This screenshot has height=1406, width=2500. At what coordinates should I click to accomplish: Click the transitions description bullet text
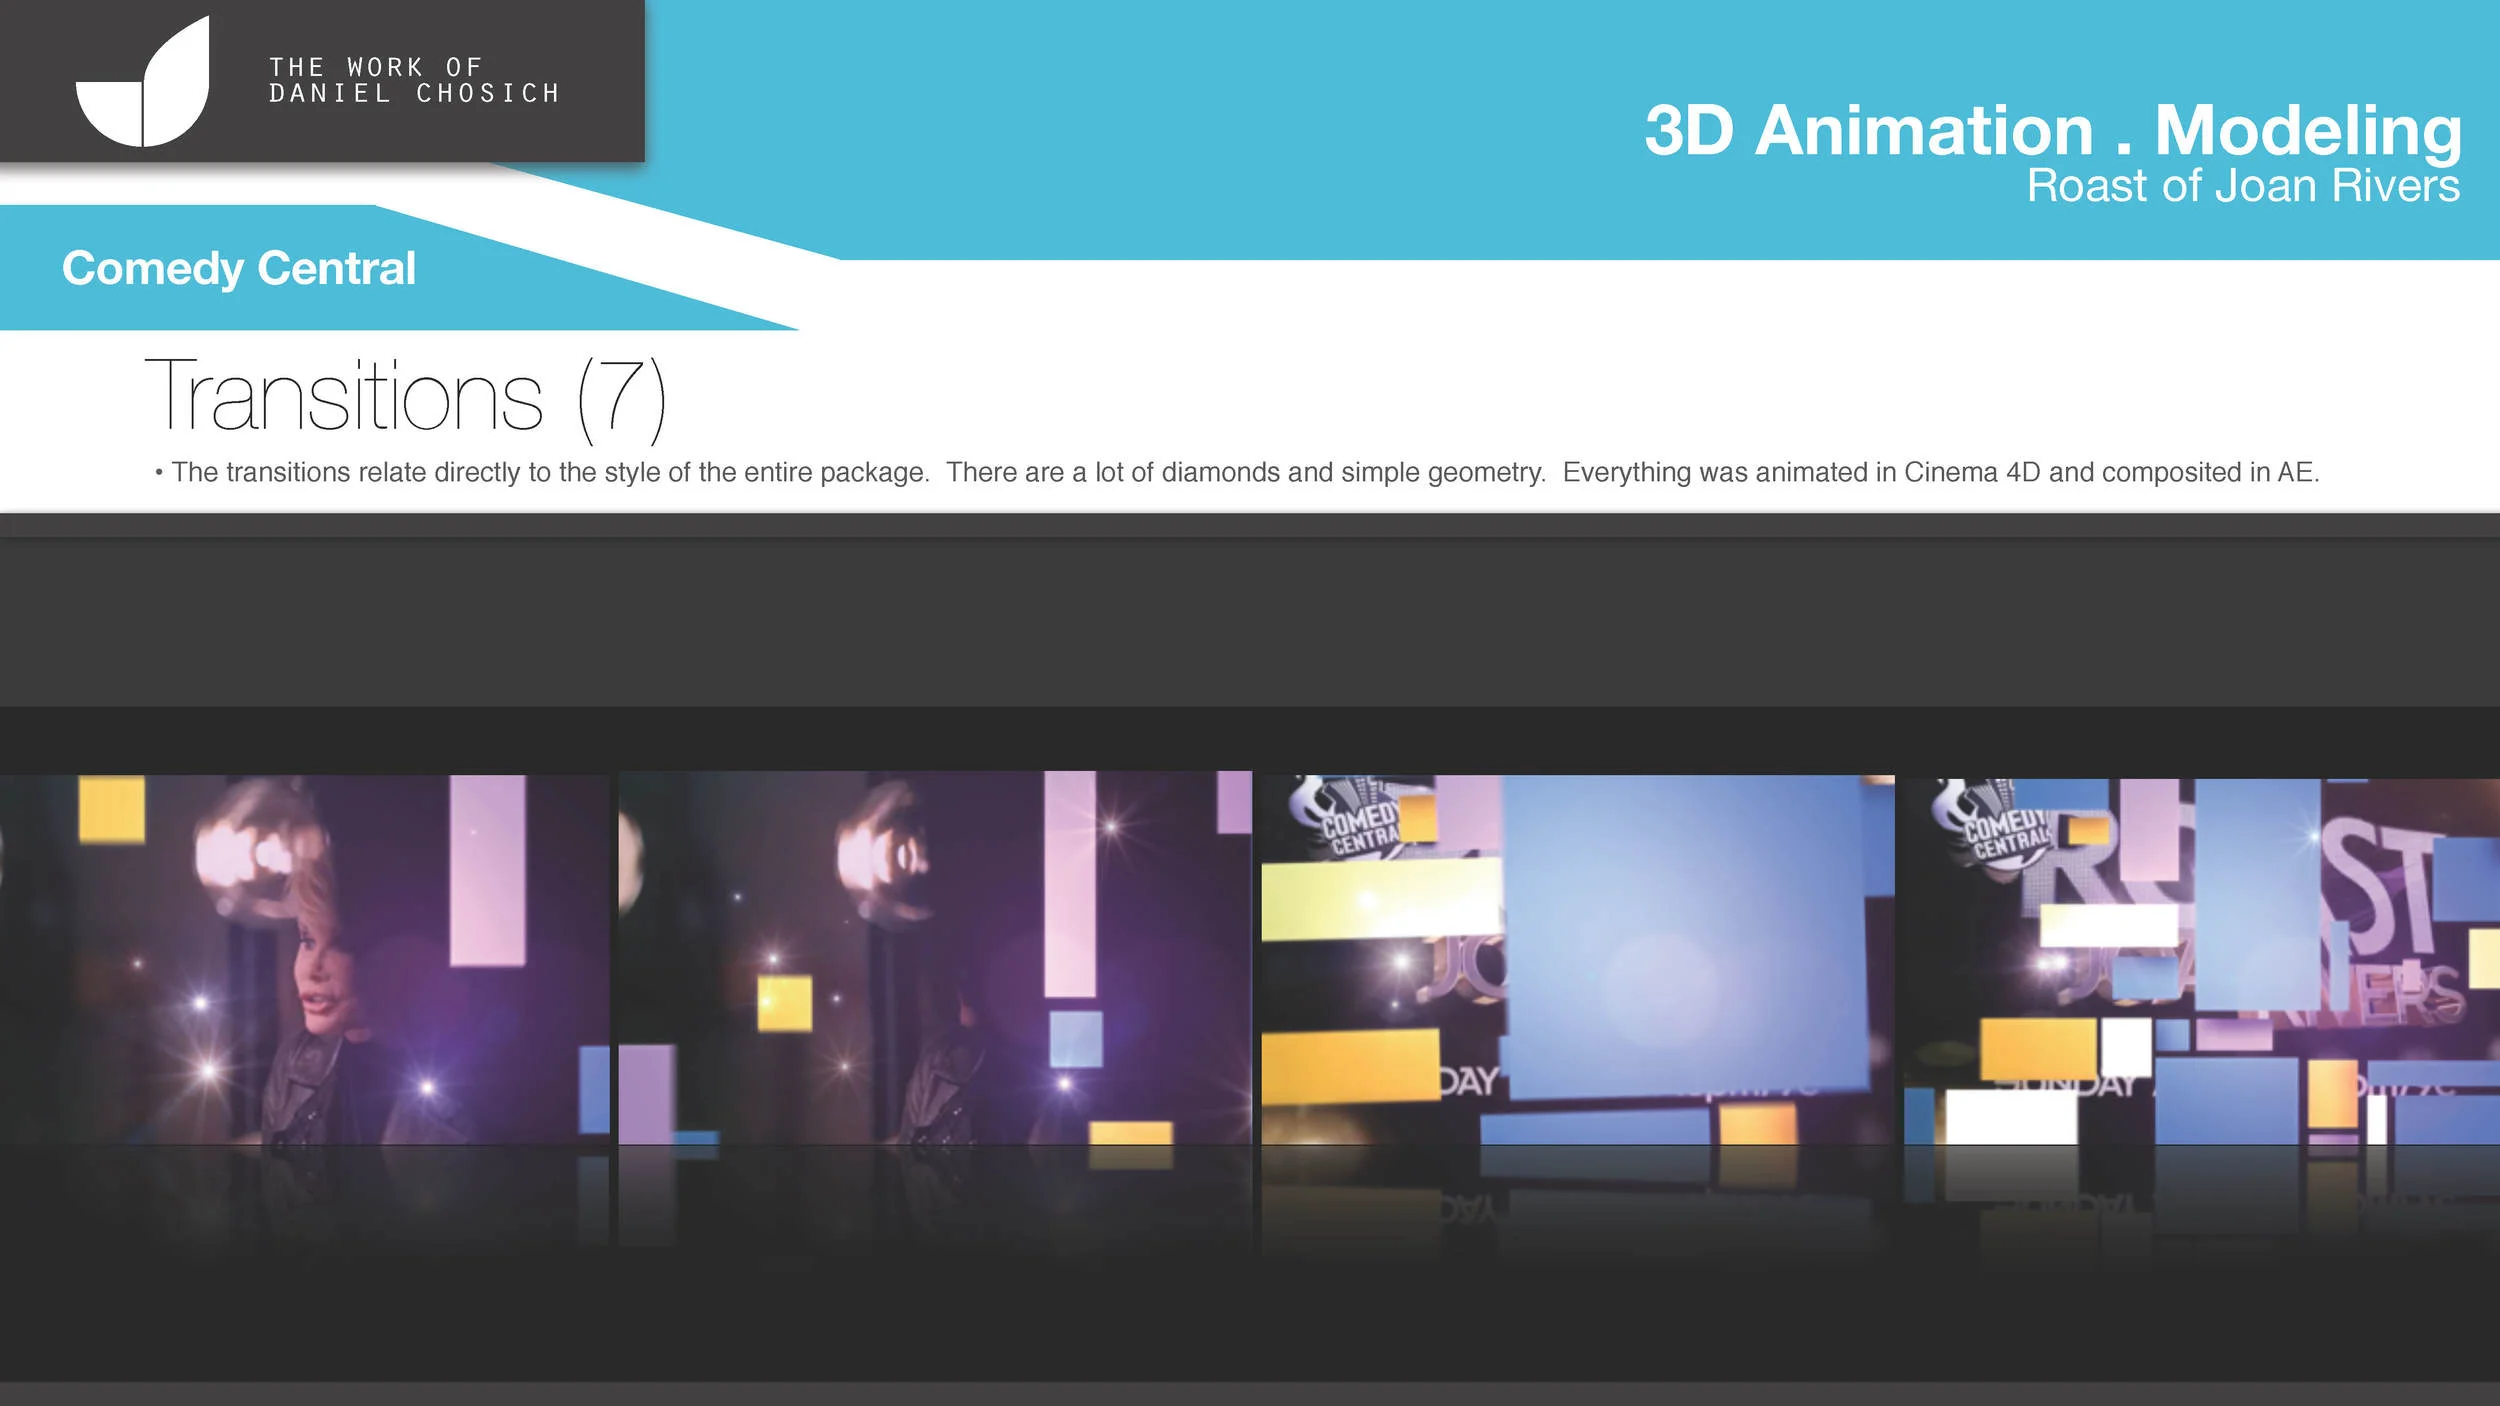pyautogui.click(x=1237, y=472)
